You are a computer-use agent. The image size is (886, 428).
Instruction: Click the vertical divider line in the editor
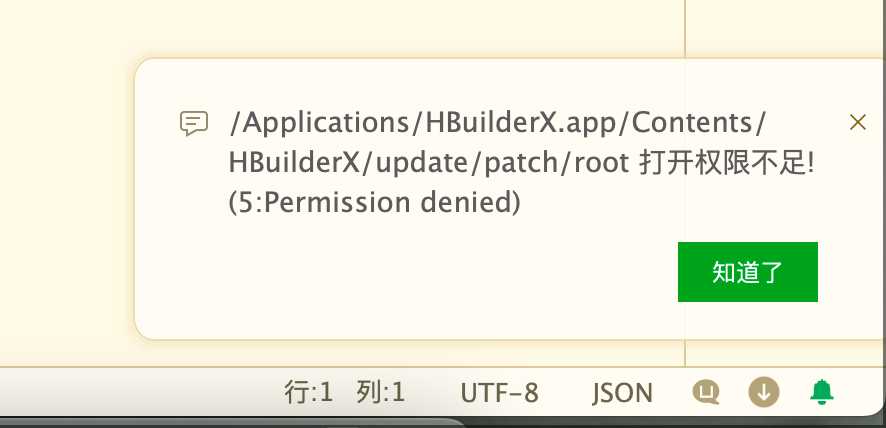(685, 28)
